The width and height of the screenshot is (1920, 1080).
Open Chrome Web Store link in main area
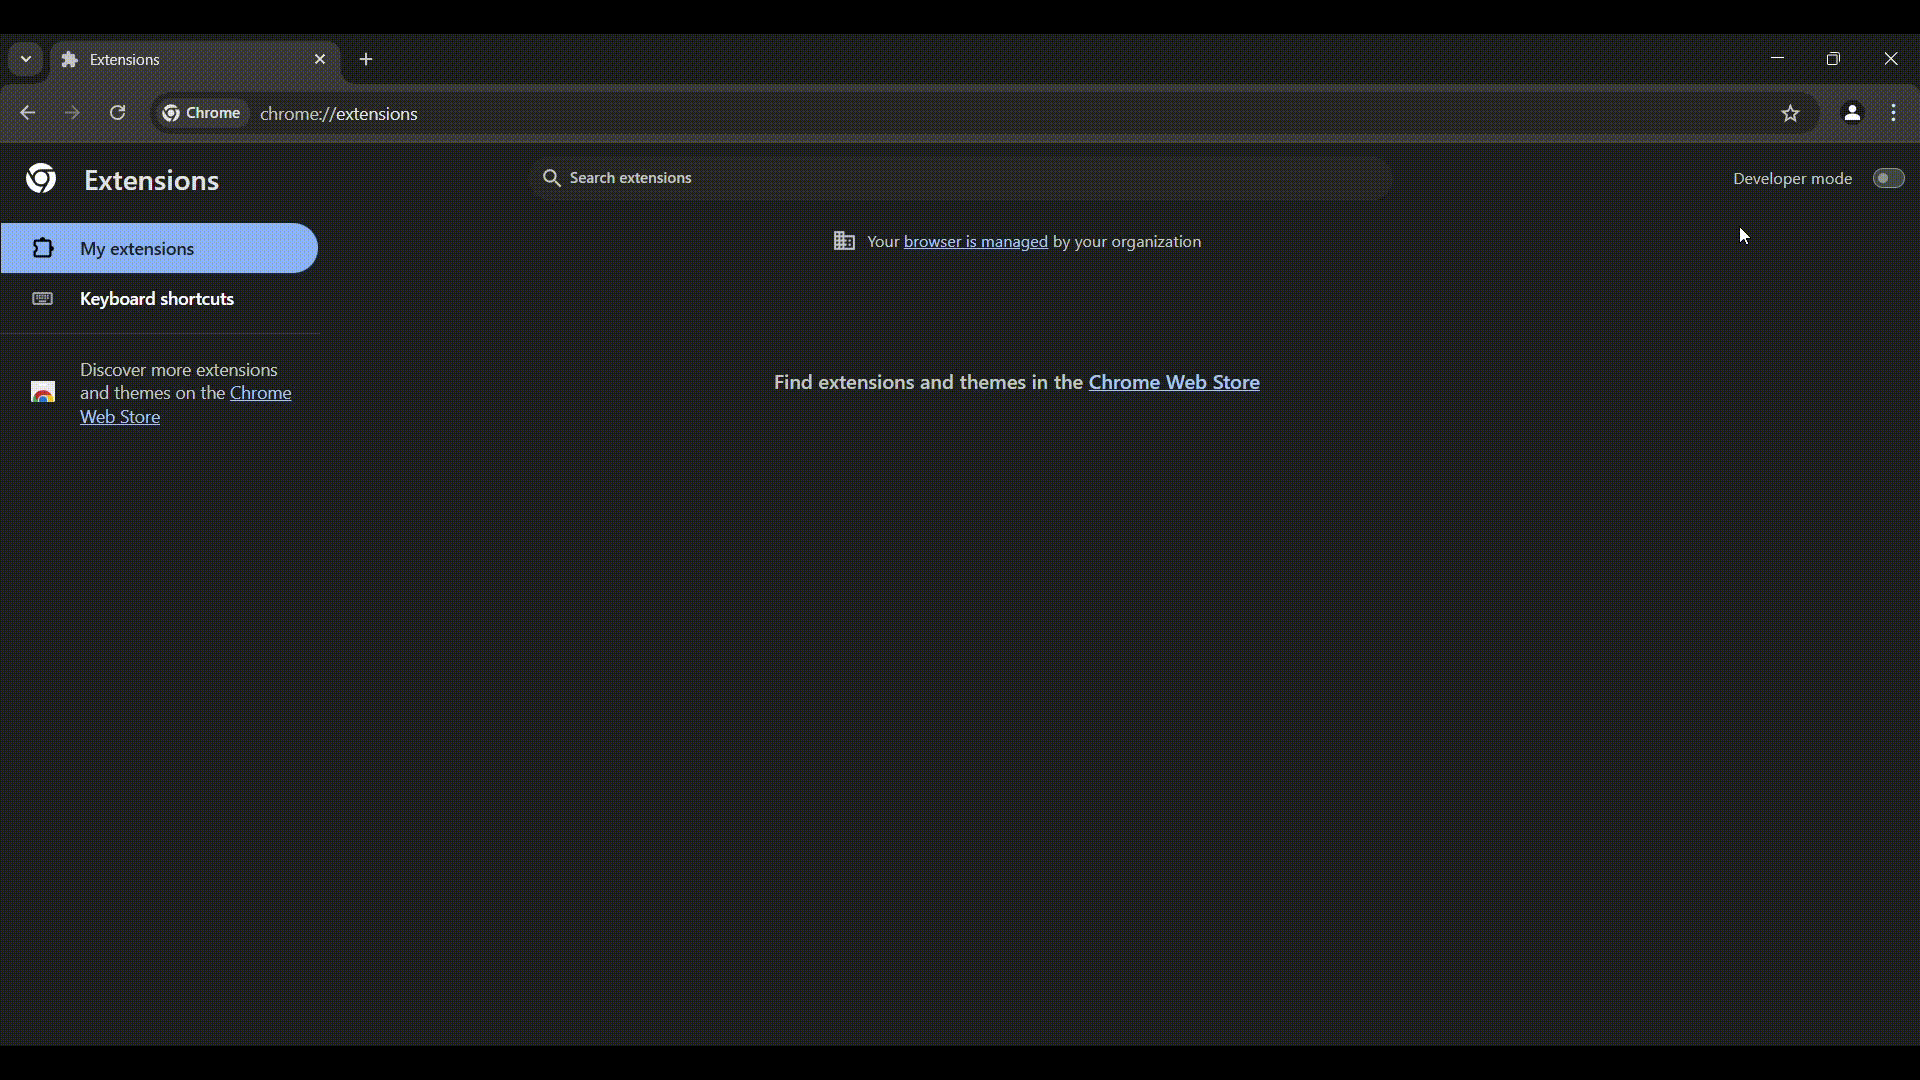pos(1174,382)
